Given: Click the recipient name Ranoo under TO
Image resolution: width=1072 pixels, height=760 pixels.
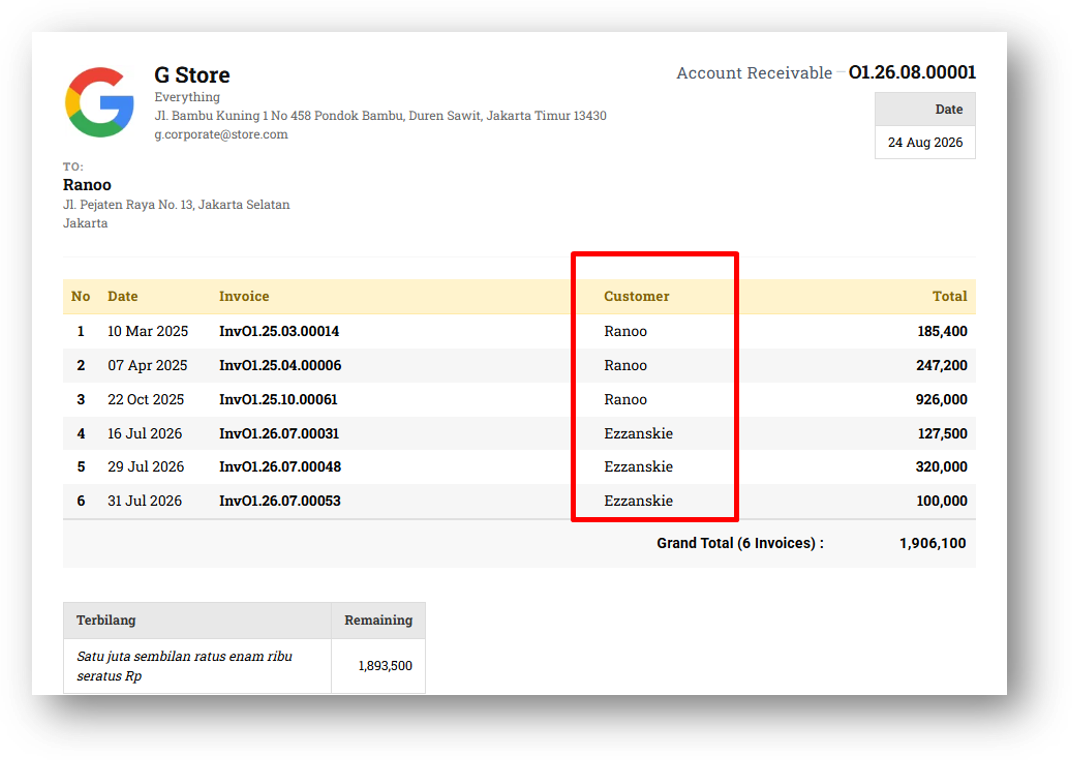Looking at the screenshot, I should pyautogui.click(x=87, y=185).
